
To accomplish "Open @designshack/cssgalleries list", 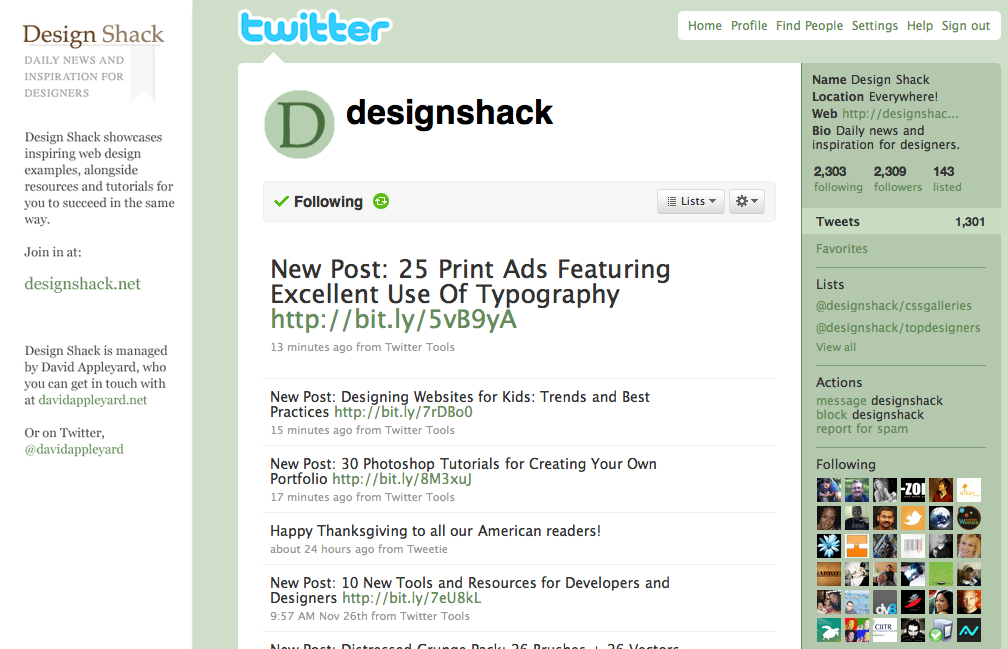I will pyautogui.click(x=894, y=306).
